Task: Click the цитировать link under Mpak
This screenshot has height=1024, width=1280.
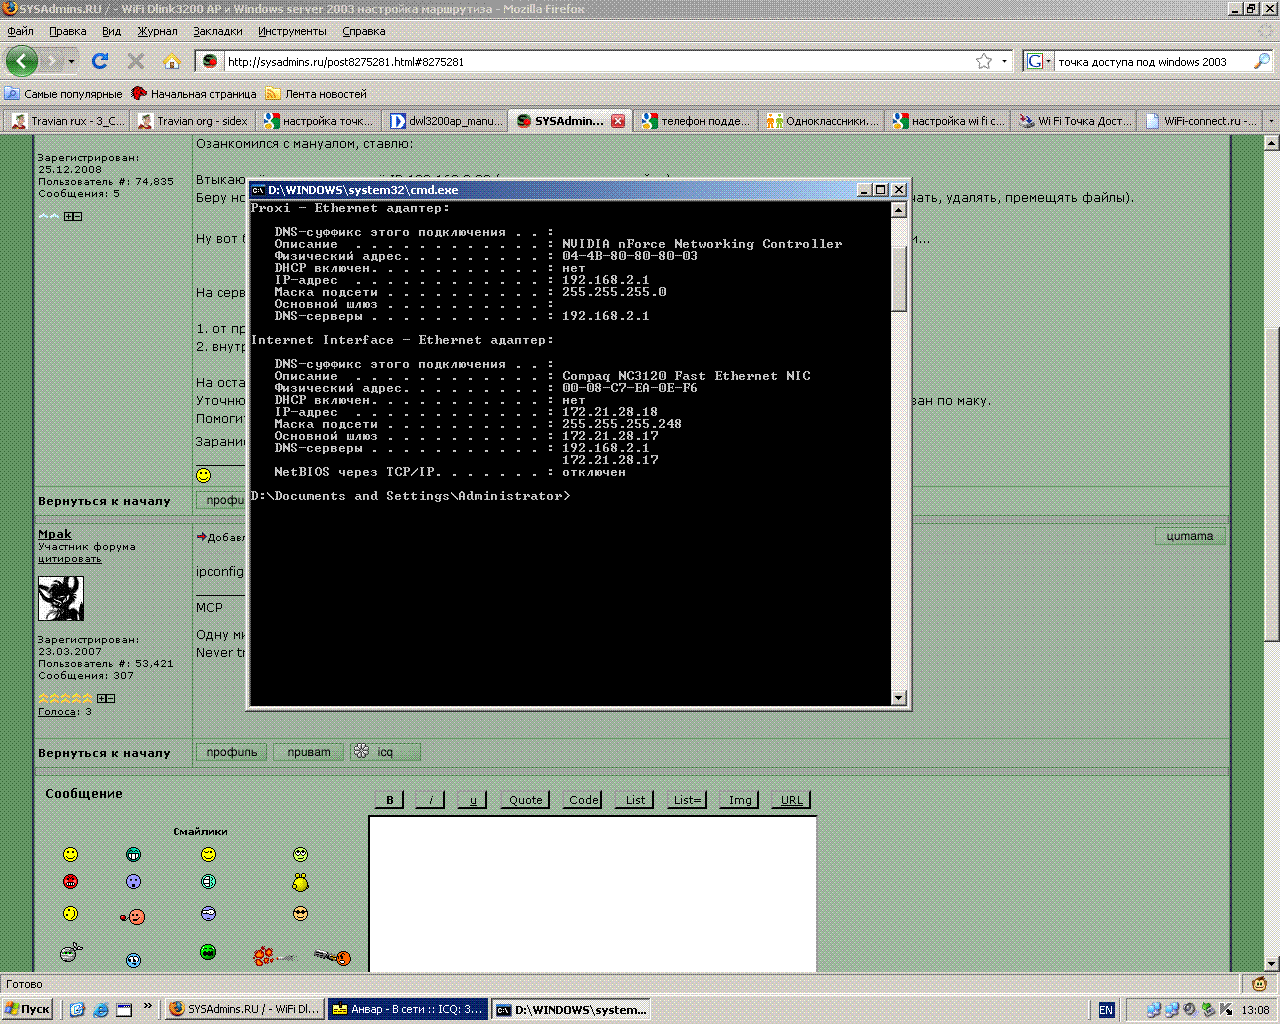Action: click(x=70, y=559)
